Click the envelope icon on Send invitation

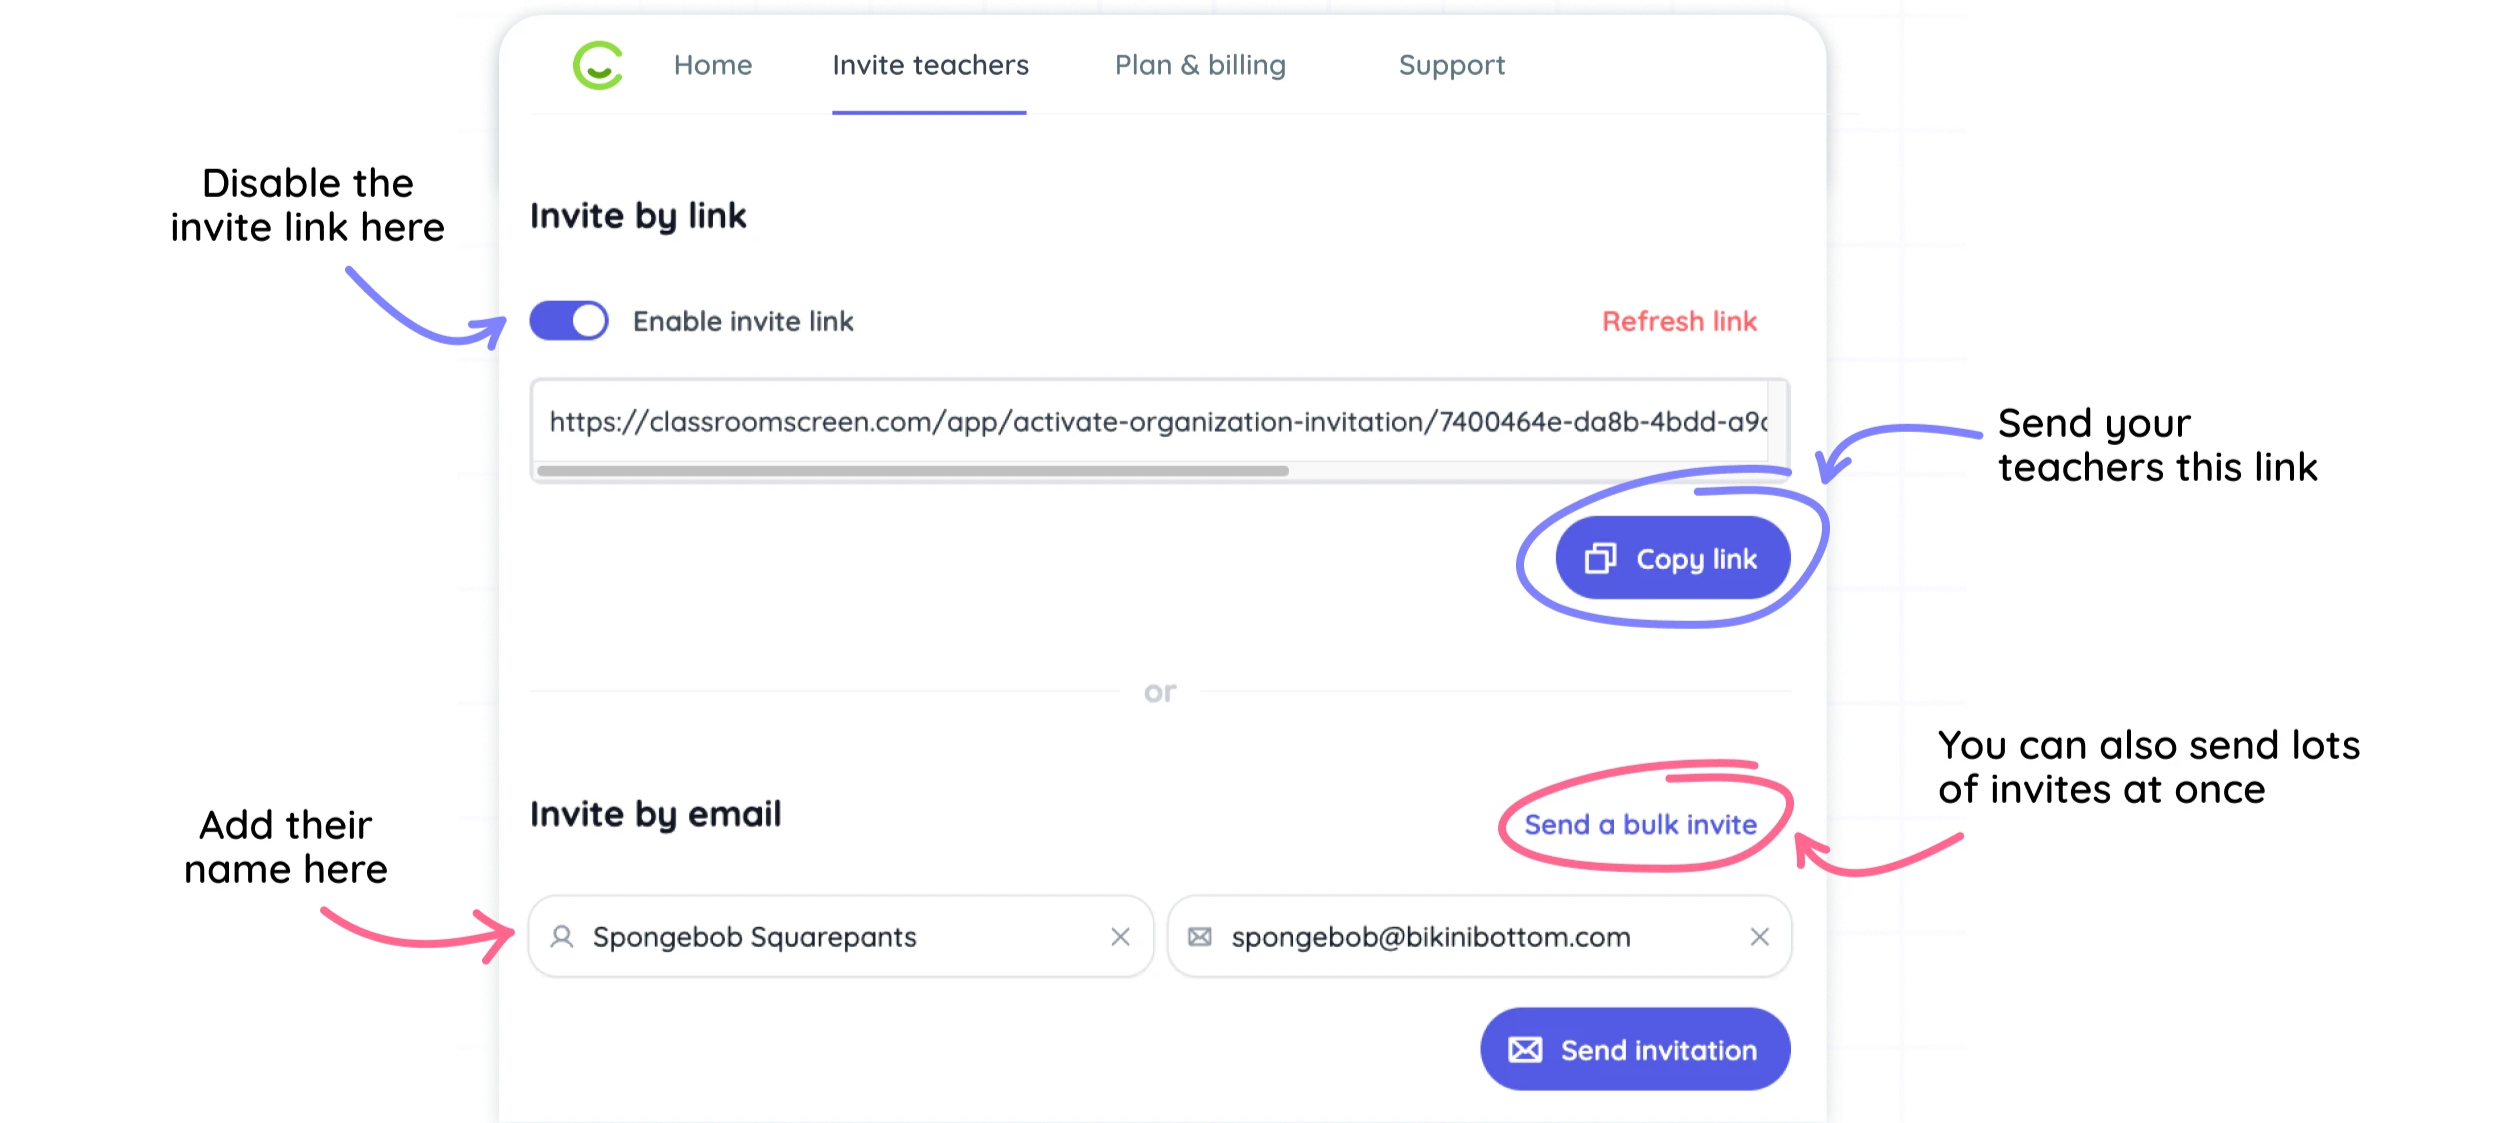(1525, 1049)
